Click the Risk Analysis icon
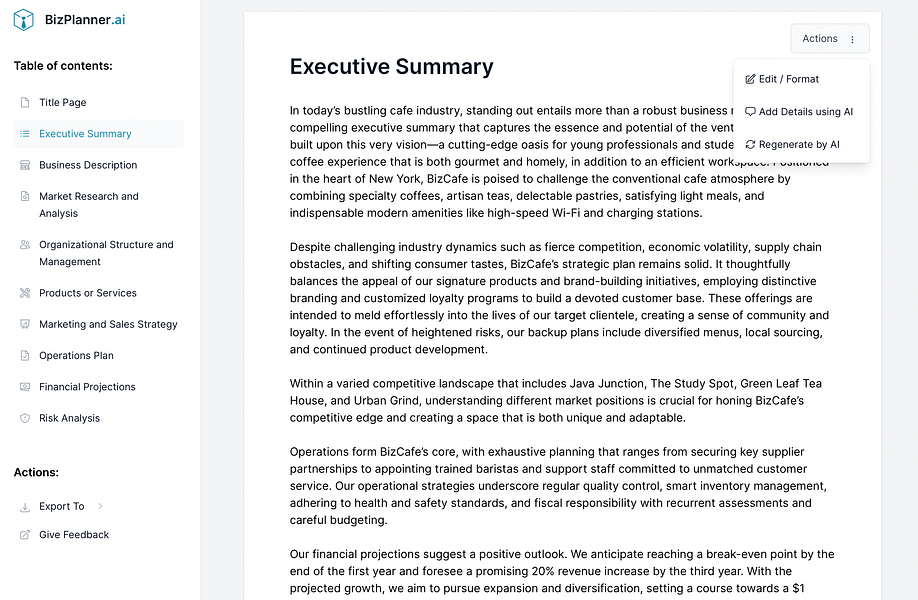918x600 pixels. [x=25, y=418]
